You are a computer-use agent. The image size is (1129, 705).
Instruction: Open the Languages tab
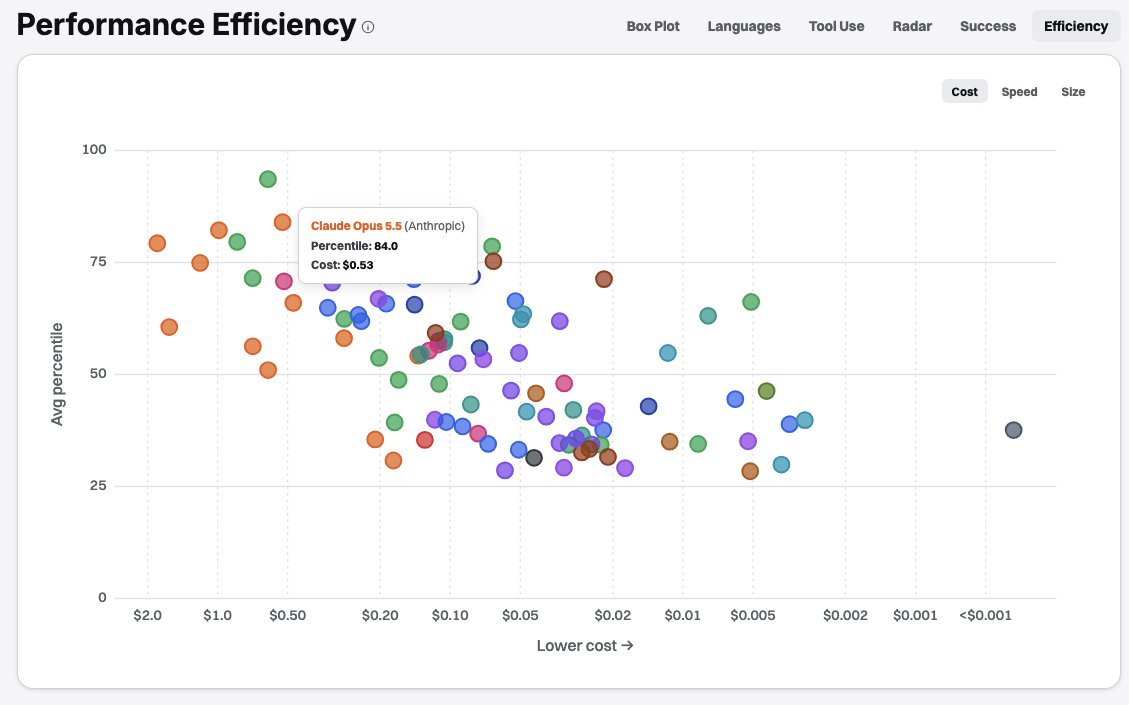click(x=744, y=27)
